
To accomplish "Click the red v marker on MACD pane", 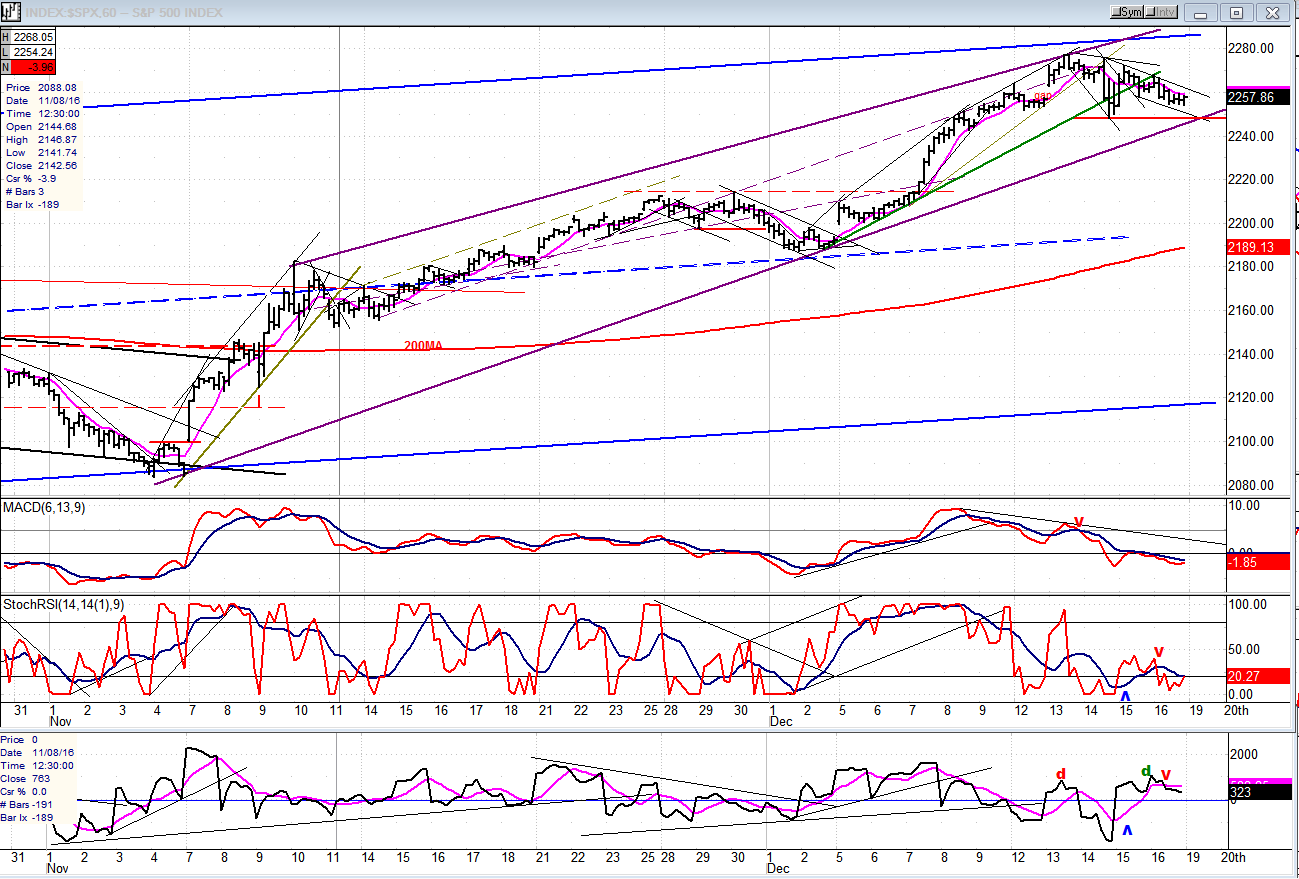I will click(x=1078, y=521).
